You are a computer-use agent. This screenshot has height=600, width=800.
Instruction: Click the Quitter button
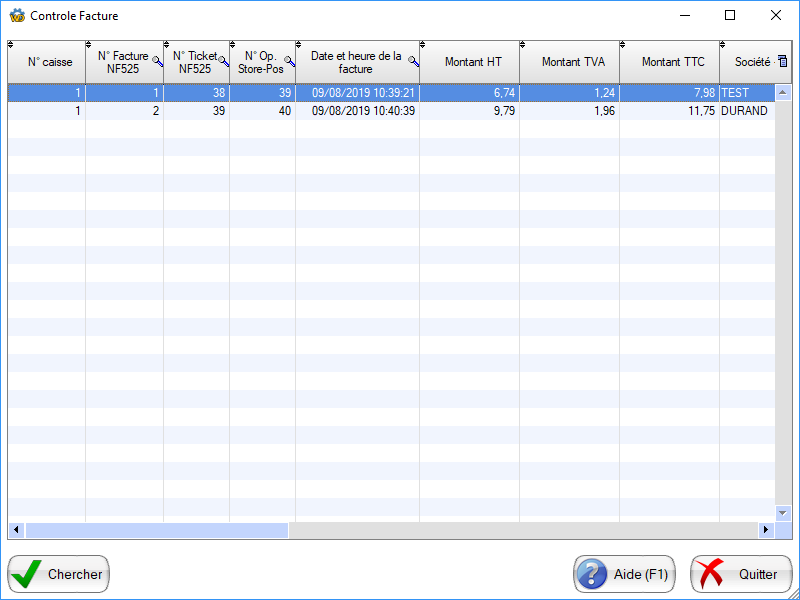(x=741, y=574)
